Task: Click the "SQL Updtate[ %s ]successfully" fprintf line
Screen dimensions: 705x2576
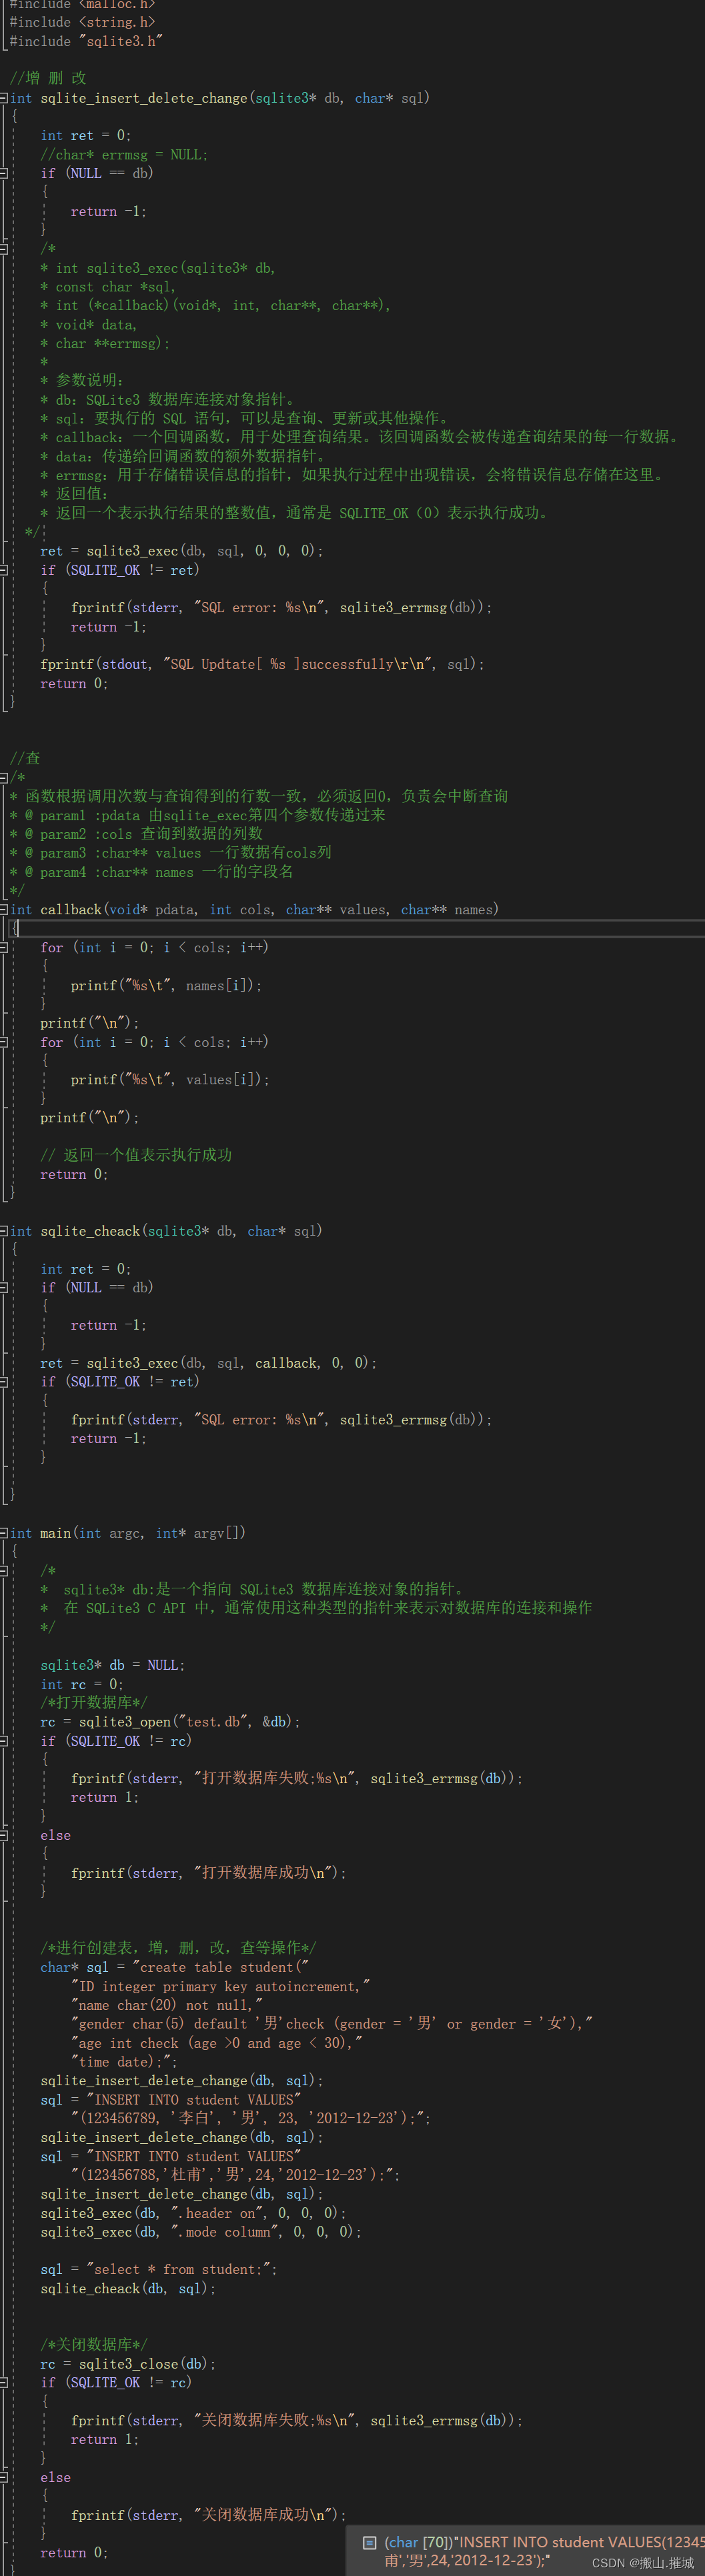Action: [x=262, y=664]
